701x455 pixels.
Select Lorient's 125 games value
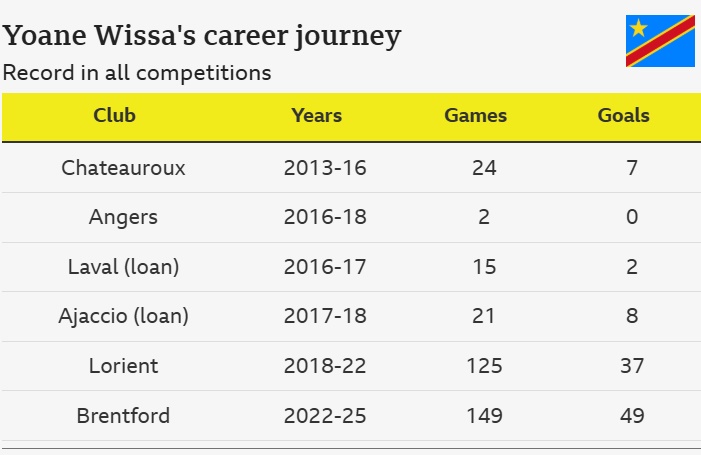tap(485, 366)
